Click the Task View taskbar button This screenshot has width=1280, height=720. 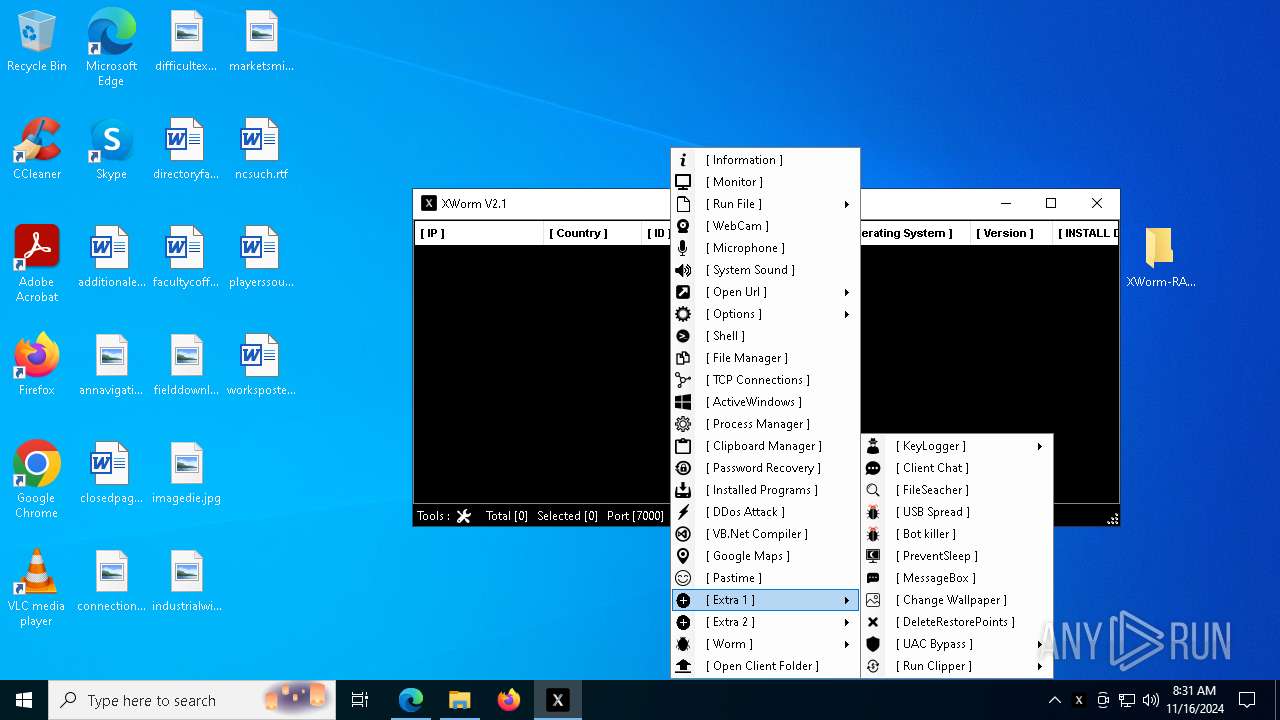[x=360, y=700]
